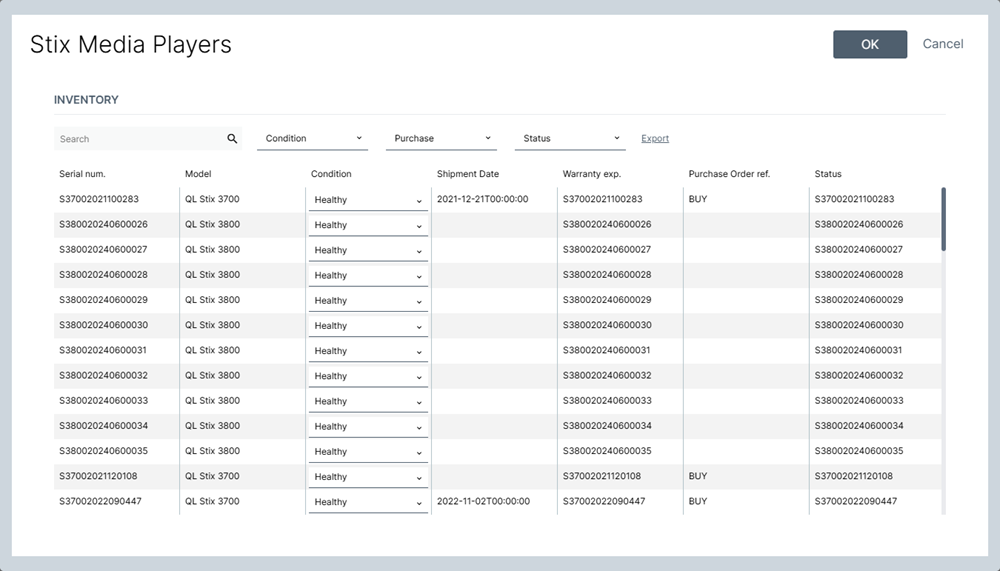Open Condition dropdown for S380020240600031
Viewport: 1000px width, 571px height.
coord(368,351)
